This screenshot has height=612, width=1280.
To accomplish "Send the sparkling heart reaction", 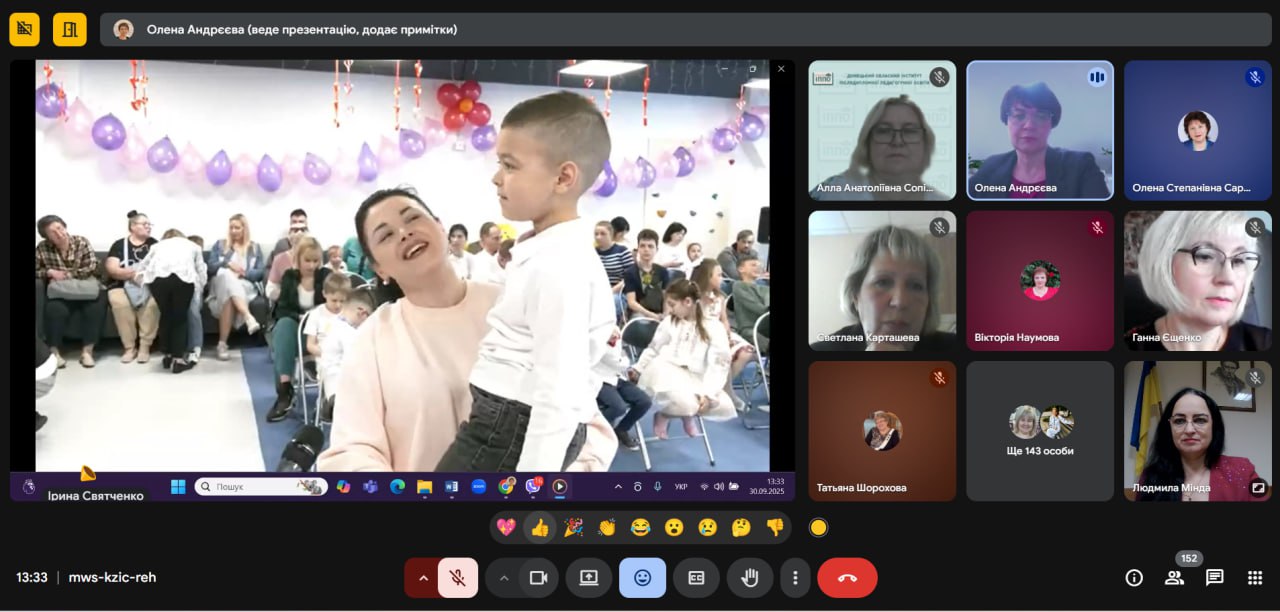I will pos(506,527).
